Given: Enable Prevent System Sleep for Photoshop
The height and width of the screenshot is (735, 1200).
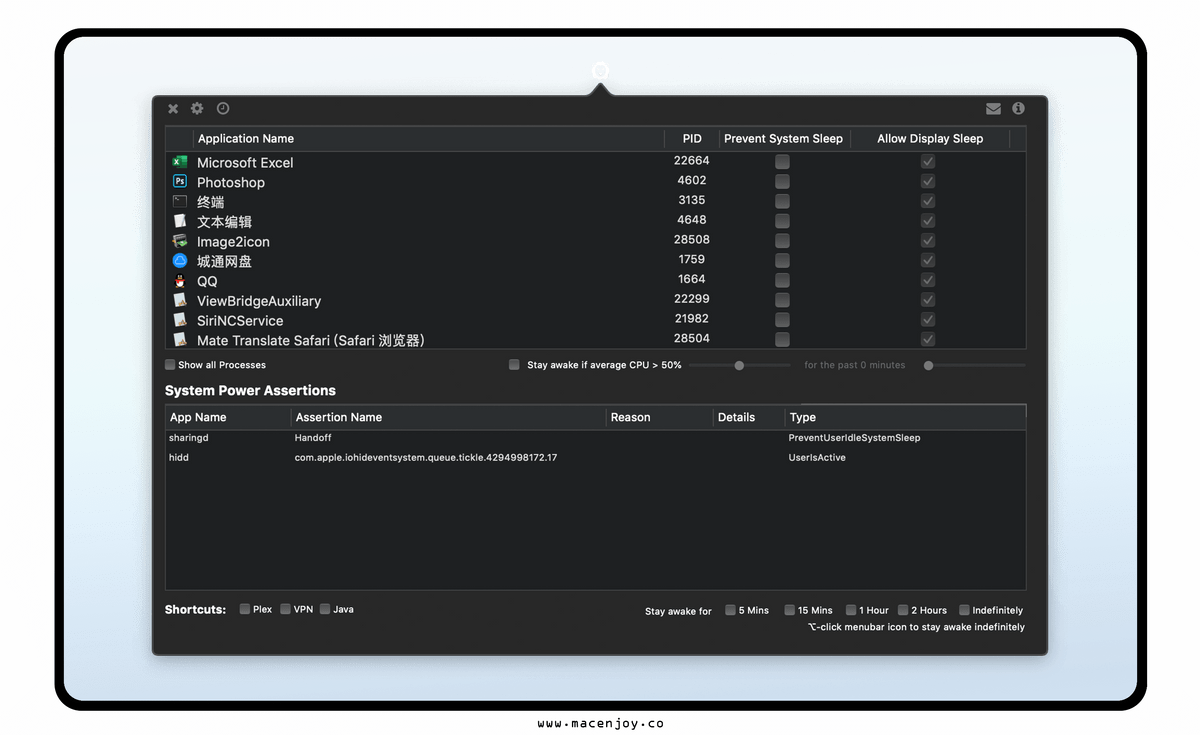Looking at the screenshot, I should pos(782,181).
